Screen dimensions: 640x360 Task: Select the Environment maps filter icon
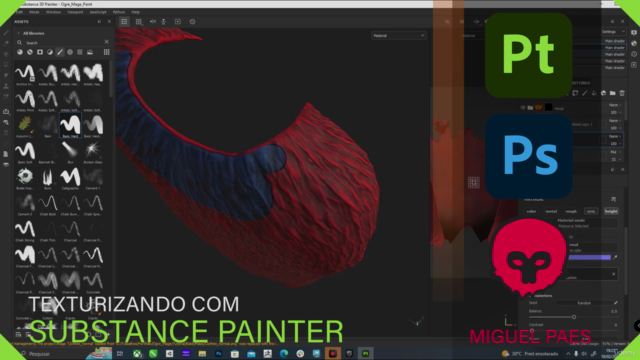pyautogui.click(x=90, y=52)
